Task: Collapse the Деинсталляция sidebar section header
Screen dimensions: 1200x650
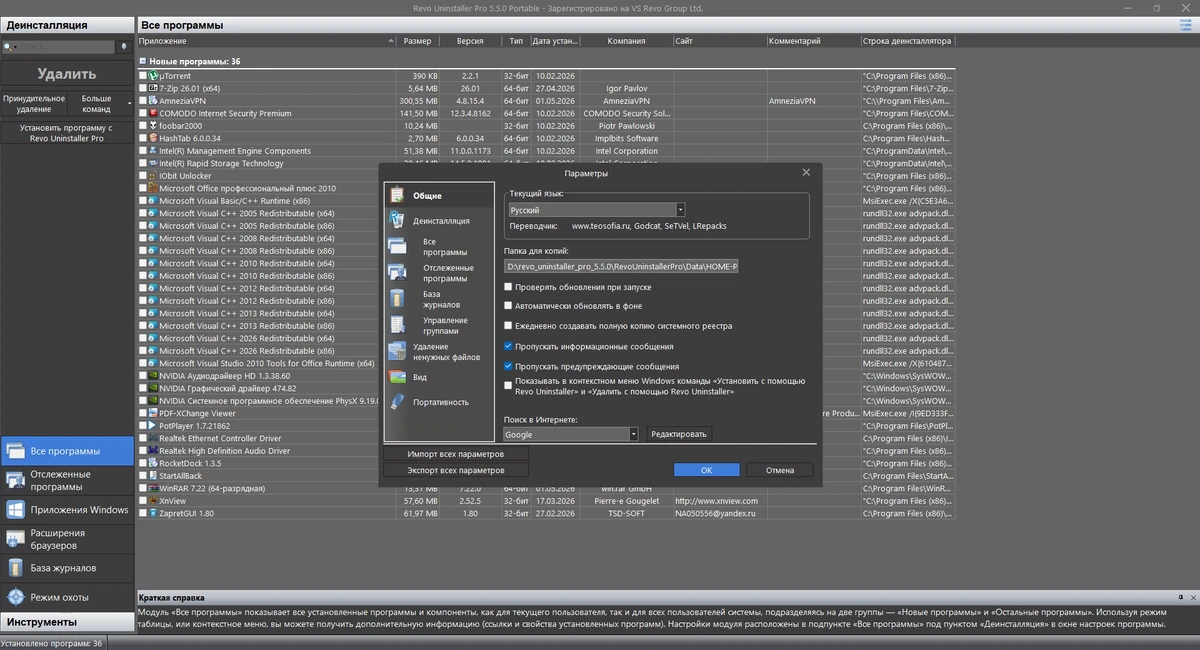Action: [x=67, y=24]
